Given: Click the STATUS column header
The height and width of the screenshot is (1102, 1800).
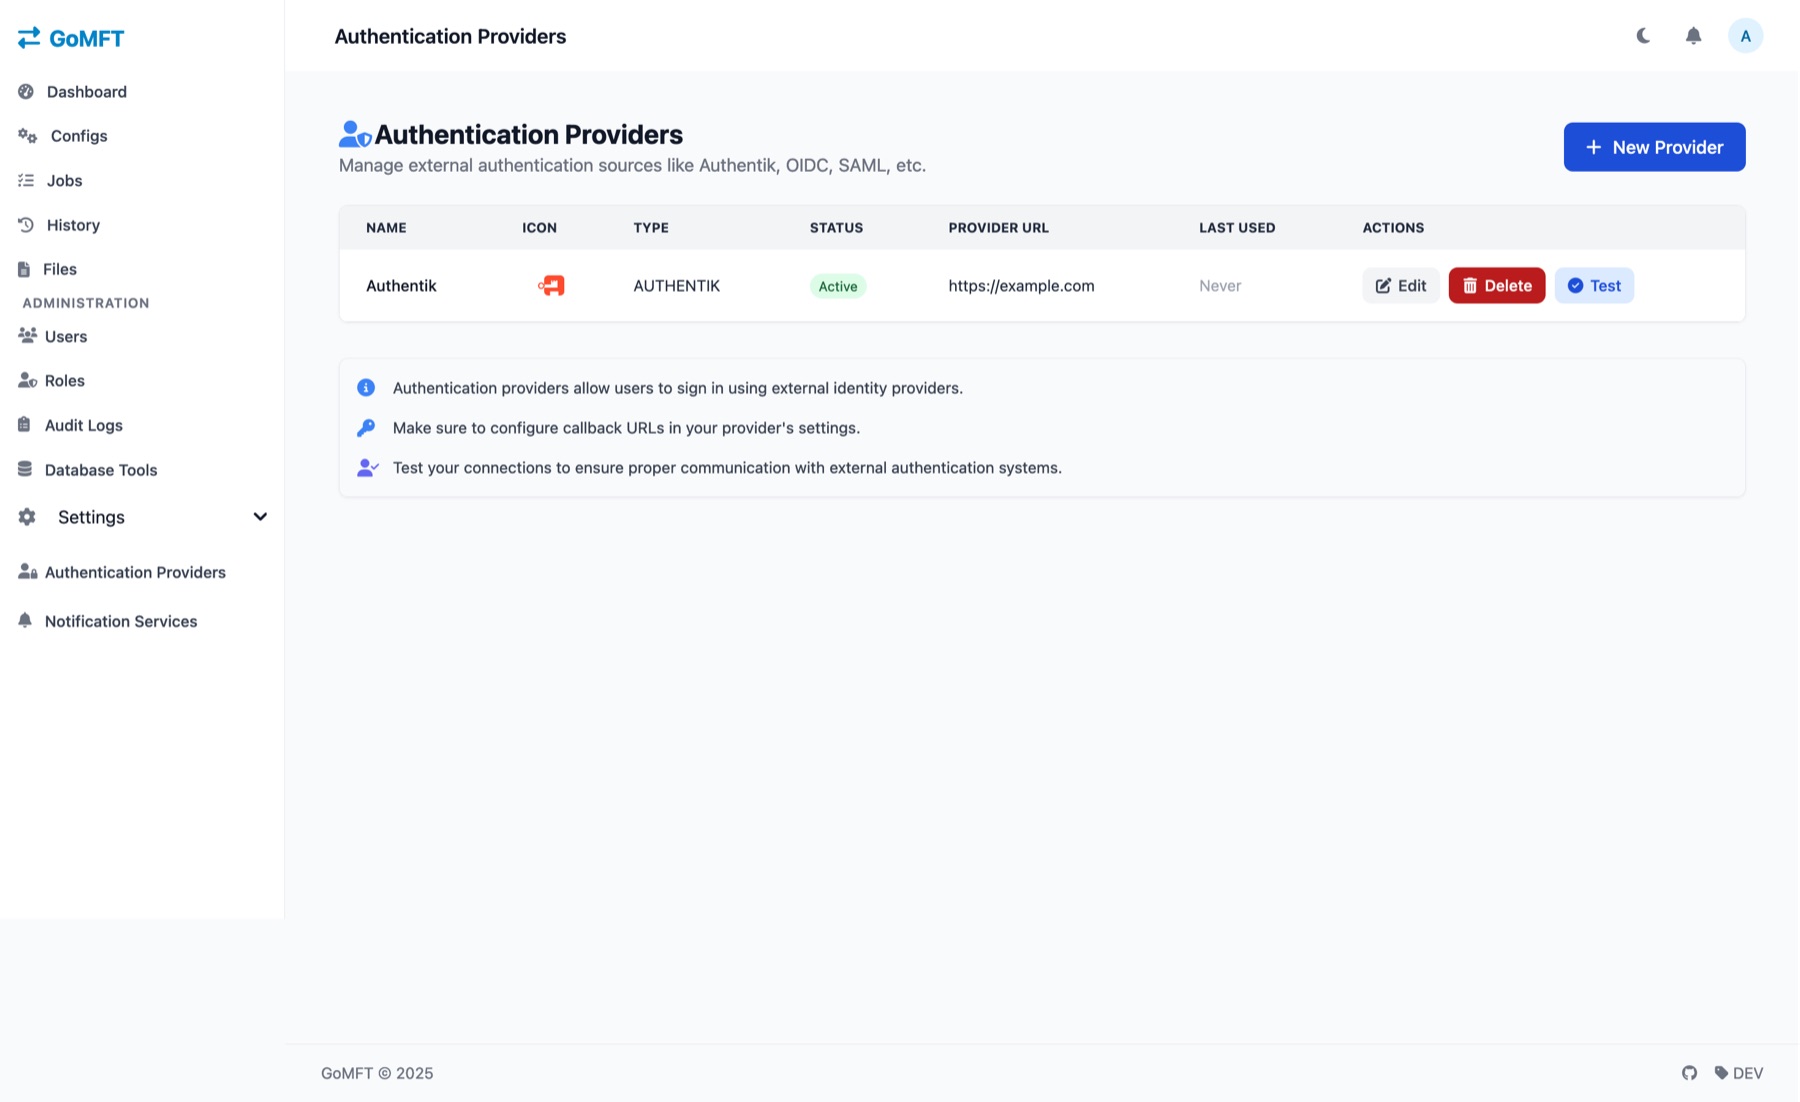Looking at the screenshot, I should 836,227.
